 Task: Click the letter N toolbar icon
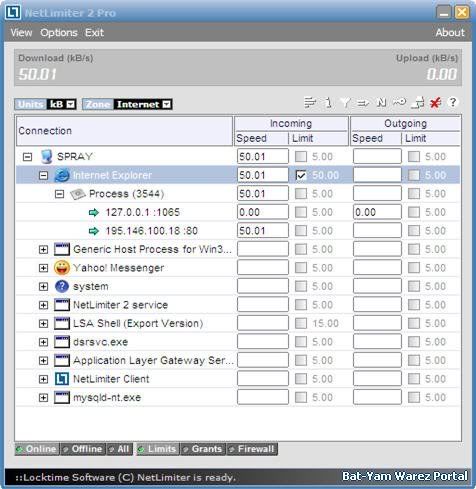pos(381,103)
